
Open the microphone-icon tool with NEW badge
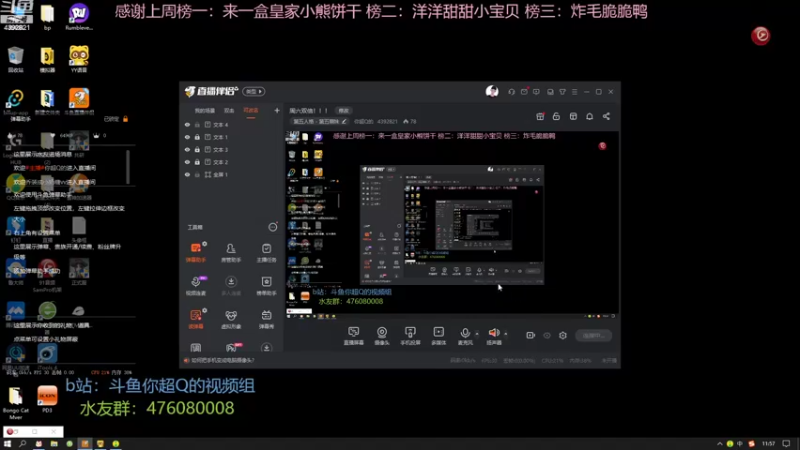196,285
